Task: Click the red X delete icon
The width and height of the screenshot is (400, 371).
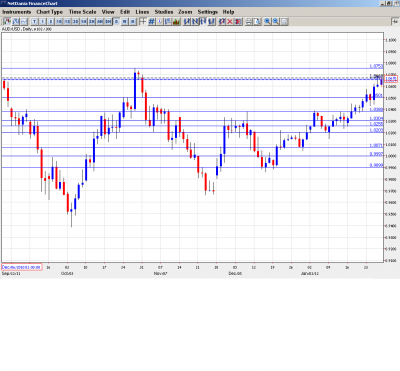Action: pyautogui.click(x=230, y=22)
